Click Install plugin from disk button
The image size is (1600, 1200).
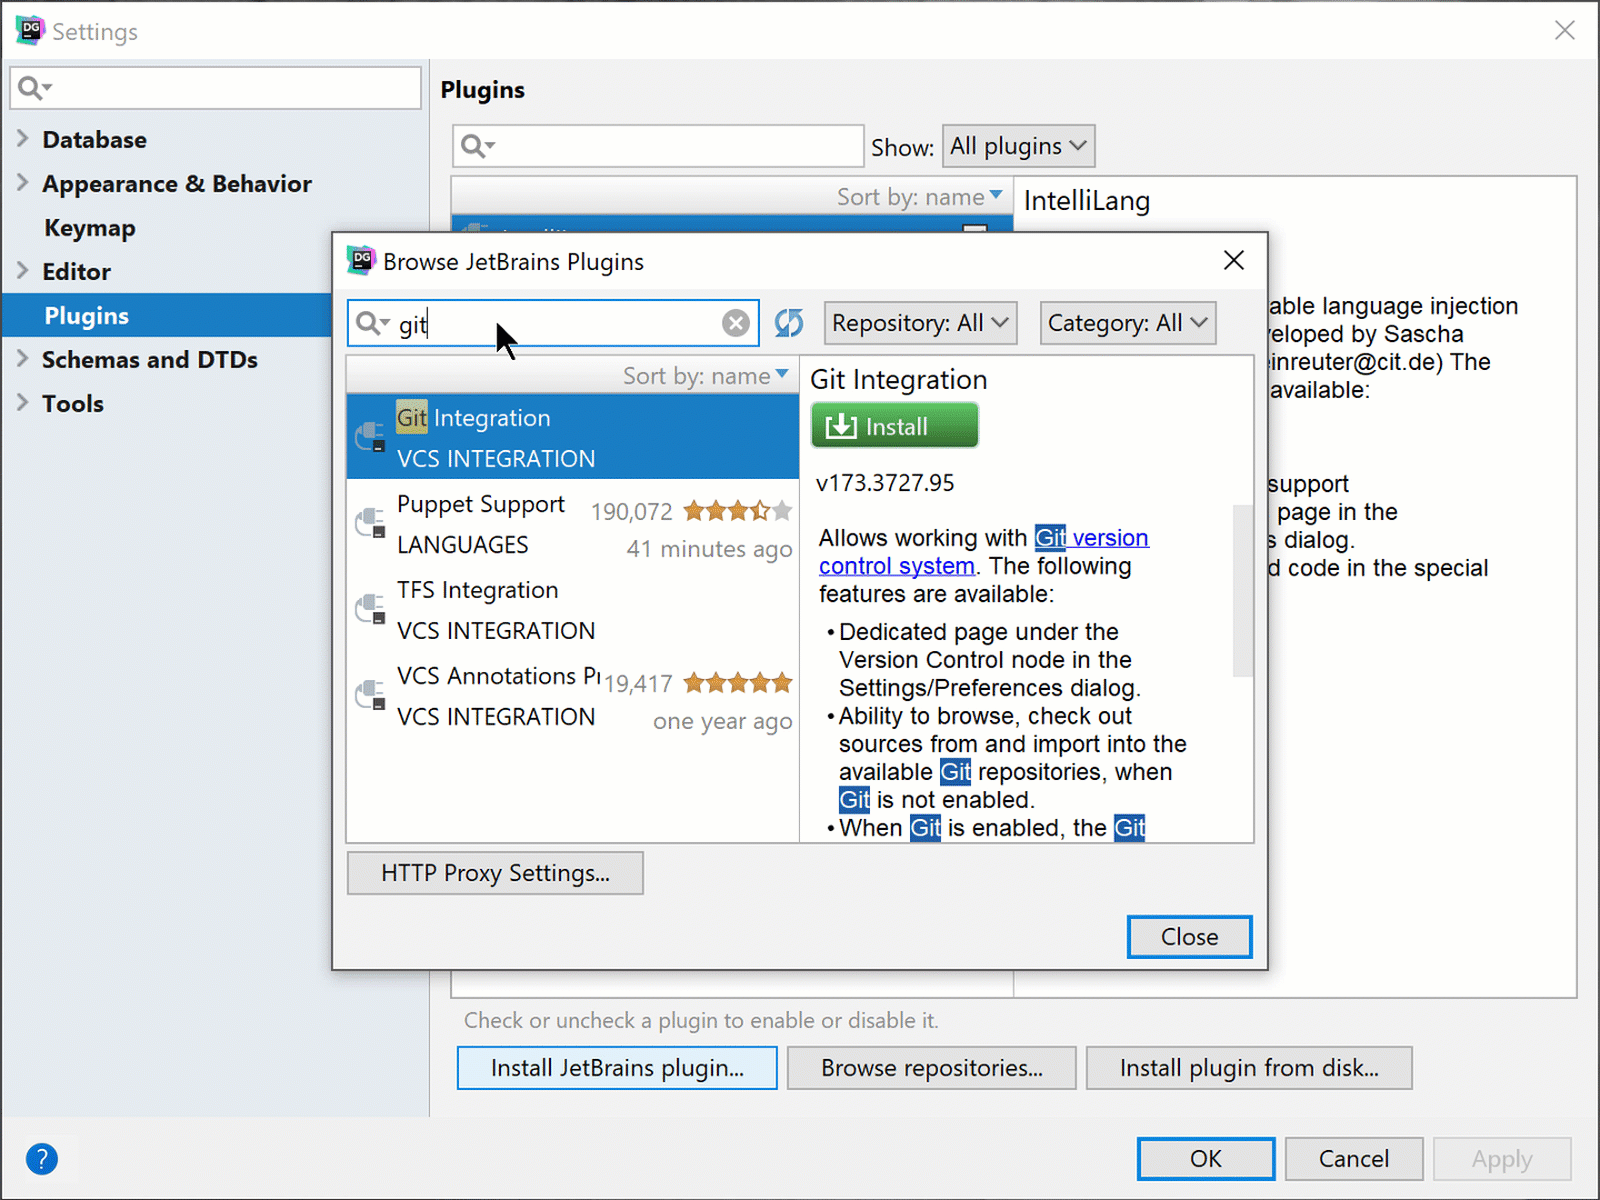tap(1249, 1068)
